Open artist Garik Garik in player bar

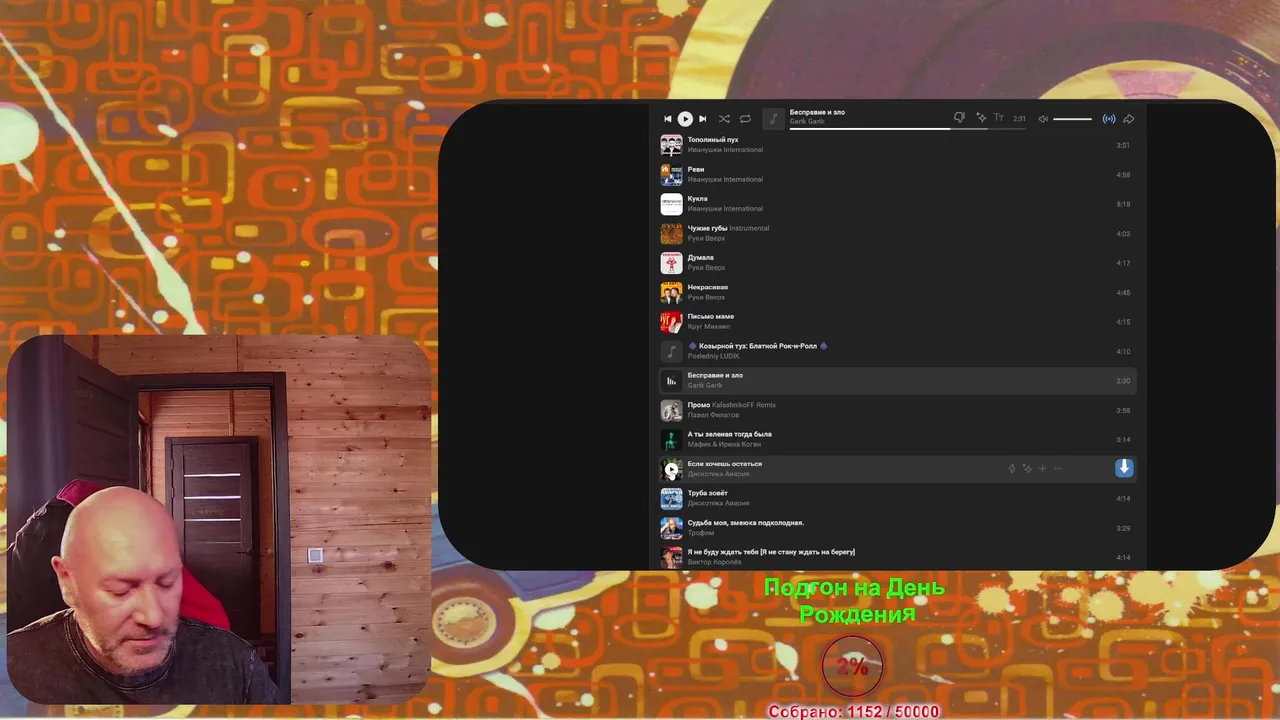coord(807,121)
